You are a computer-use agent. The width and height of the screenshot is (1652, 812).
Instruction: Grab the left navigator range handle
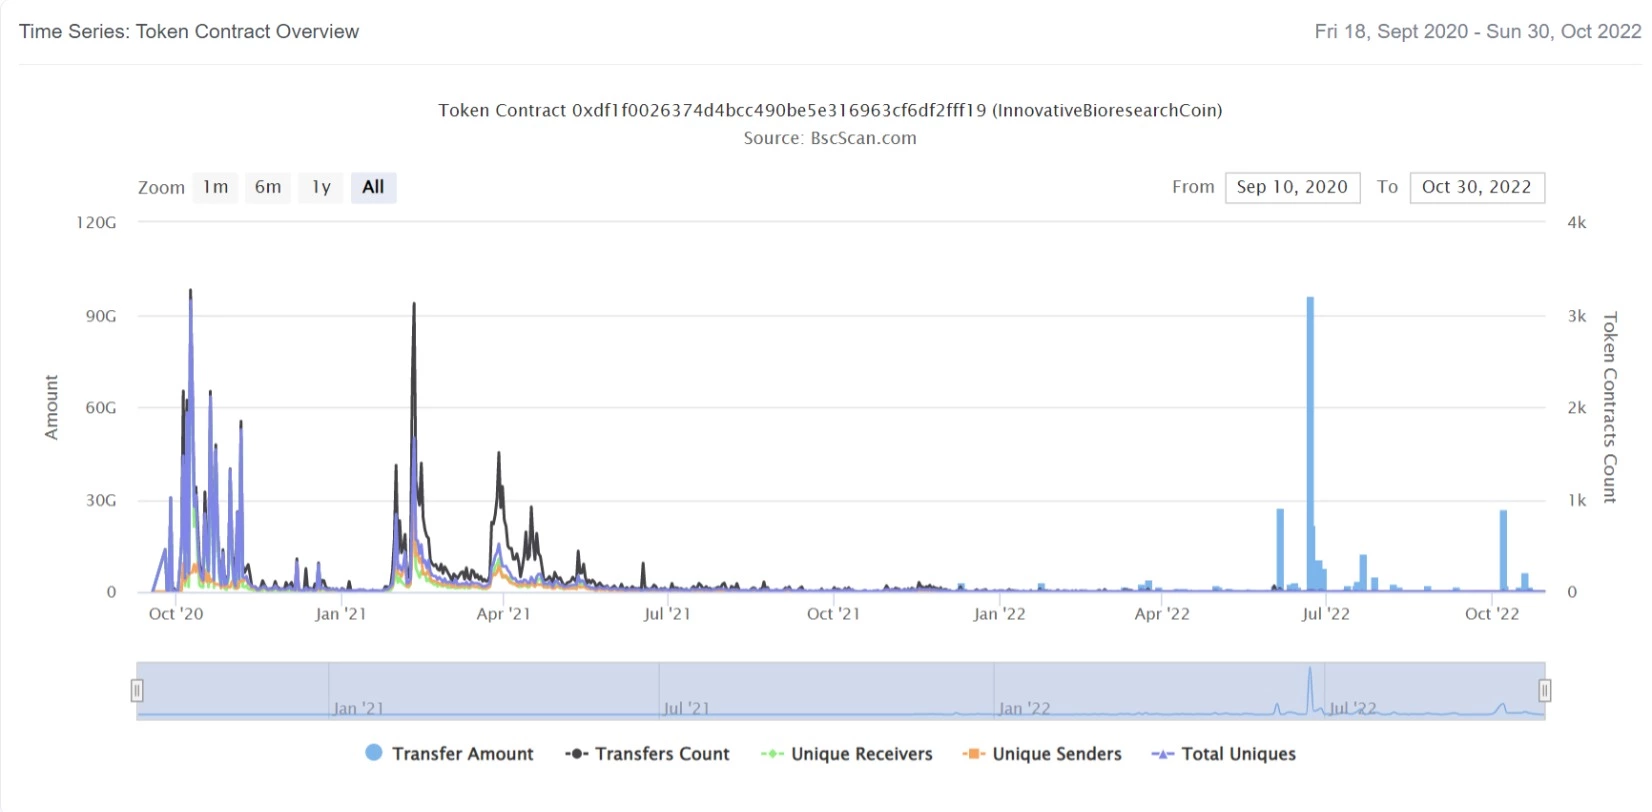pyautogui.click(x=137, y=690)
